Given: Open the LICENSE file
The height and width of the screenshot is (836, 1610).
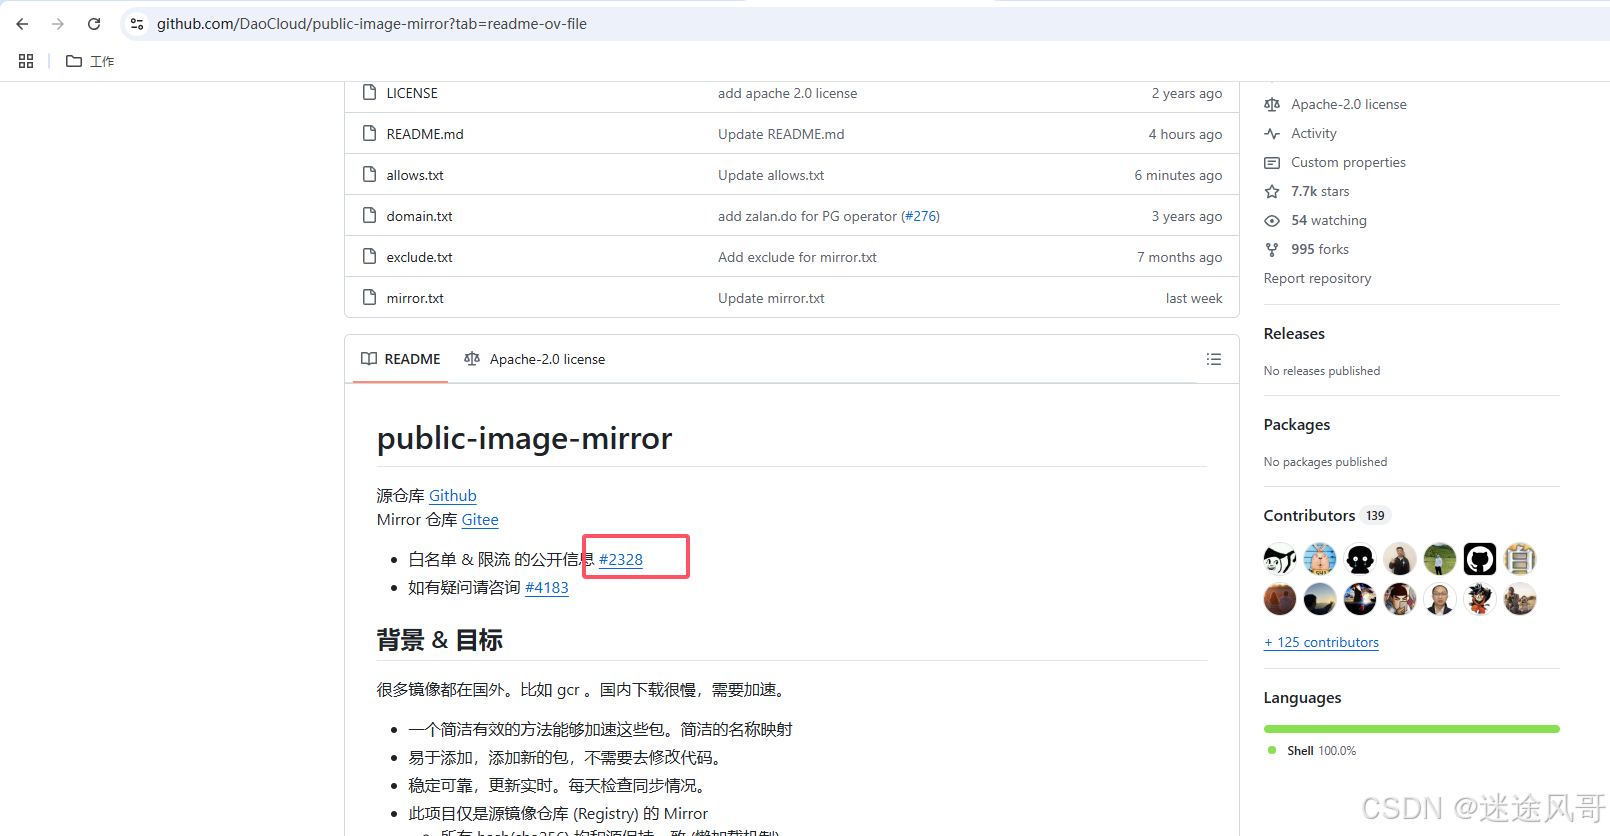Looking at the screenshot, I should click(412, 93).
